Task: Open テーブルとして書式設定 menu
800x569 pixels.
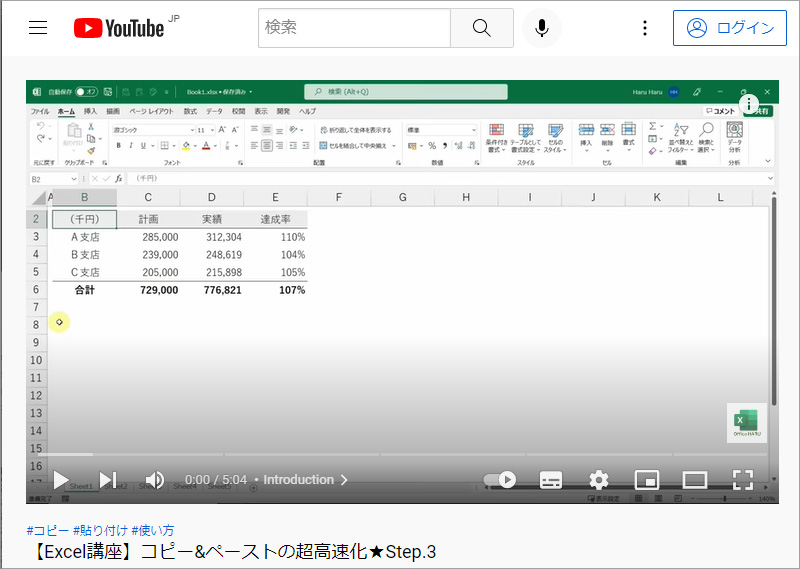Action: [x=525, y=138]
